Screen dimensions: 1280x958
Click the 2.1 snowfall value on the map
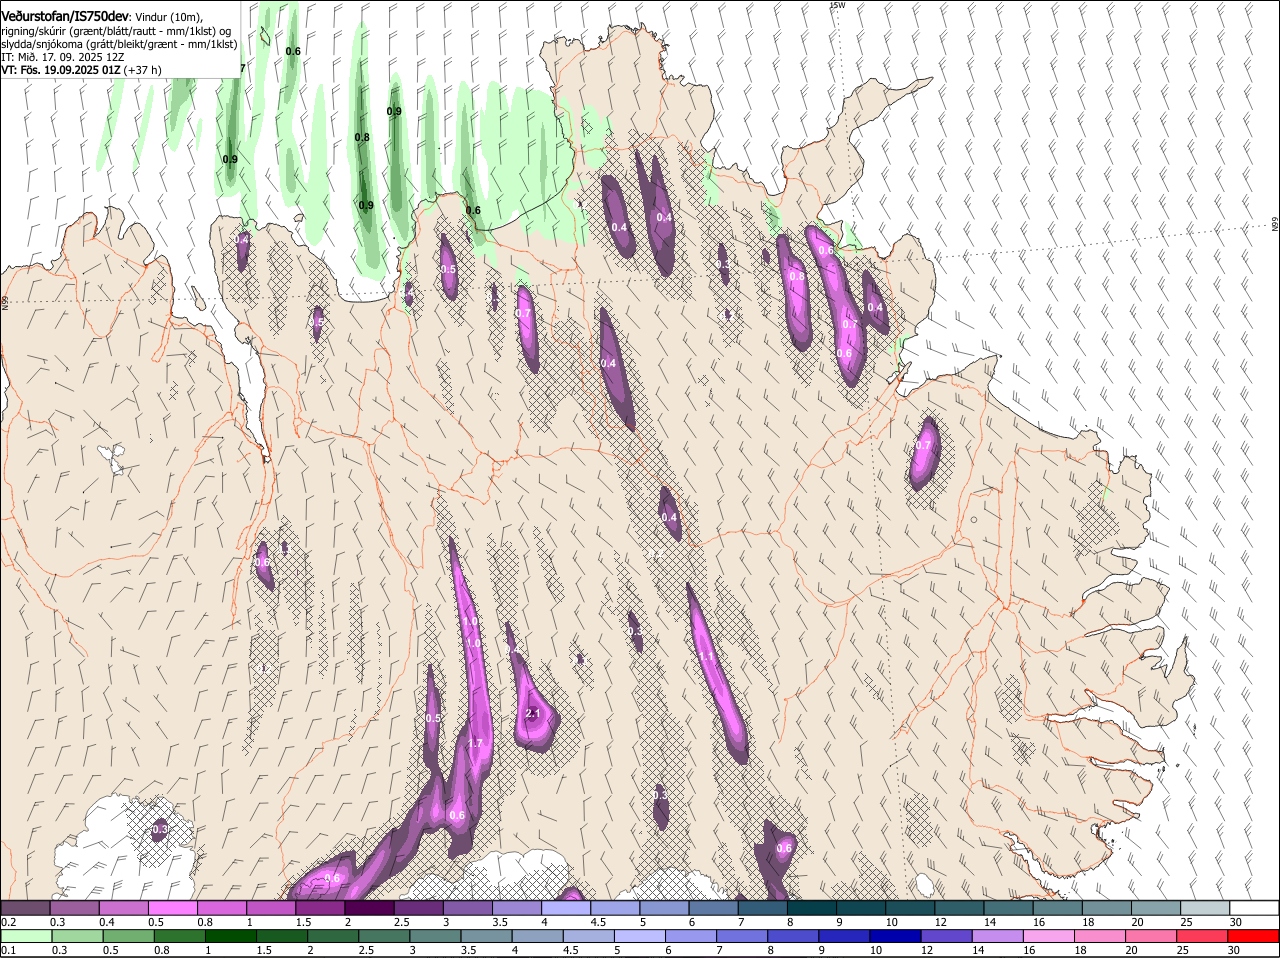[x=532, y=713]
